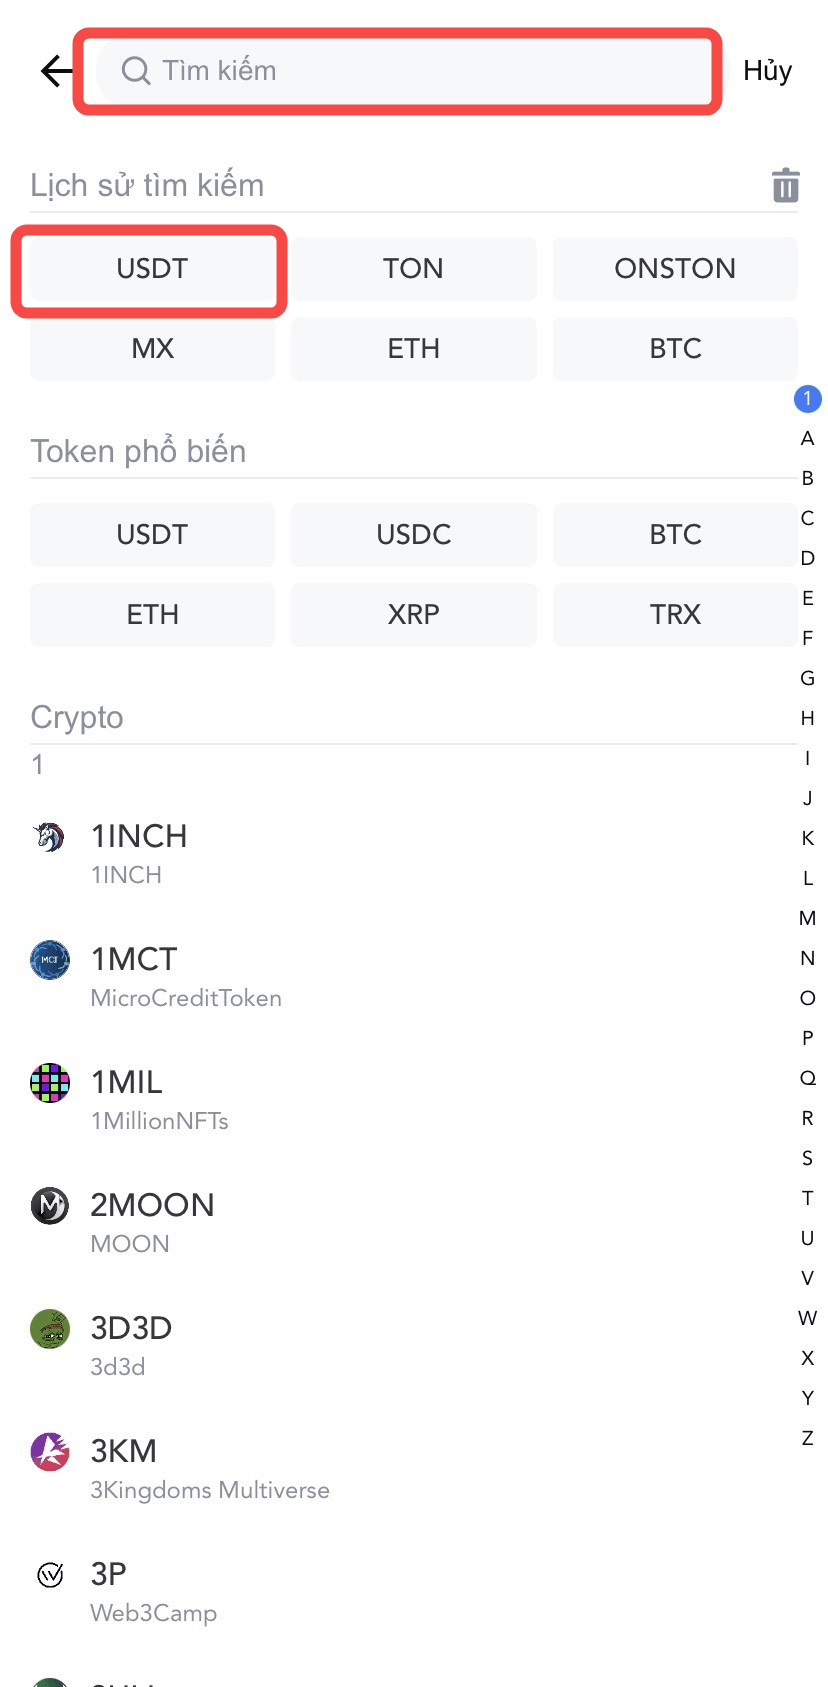Viewport: 828px width, 1687px height.
Task: Tap the 3P Web3Camp logo
Action: (x=49, y=1575)
